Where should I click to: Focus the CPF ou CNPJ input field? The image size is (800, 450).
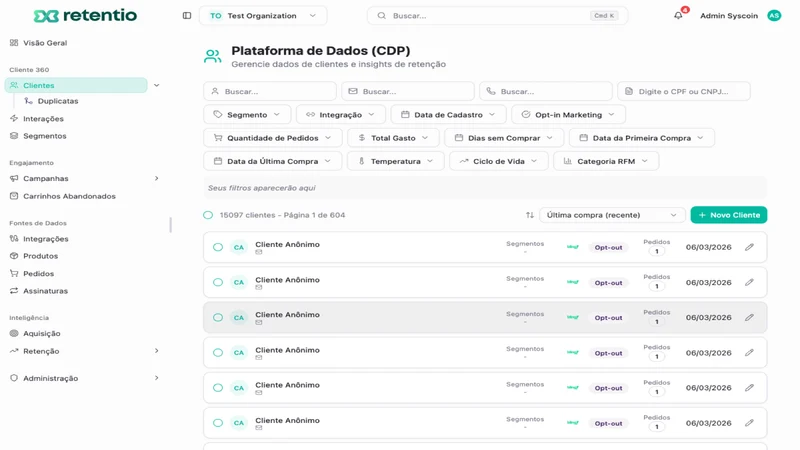(684, 91)
